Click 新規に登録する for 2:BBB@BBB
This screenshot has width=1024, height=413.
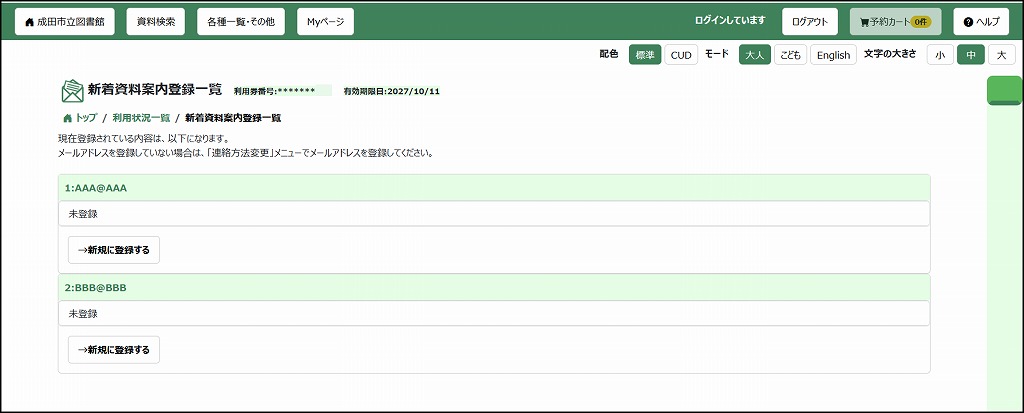pos(114,350)
